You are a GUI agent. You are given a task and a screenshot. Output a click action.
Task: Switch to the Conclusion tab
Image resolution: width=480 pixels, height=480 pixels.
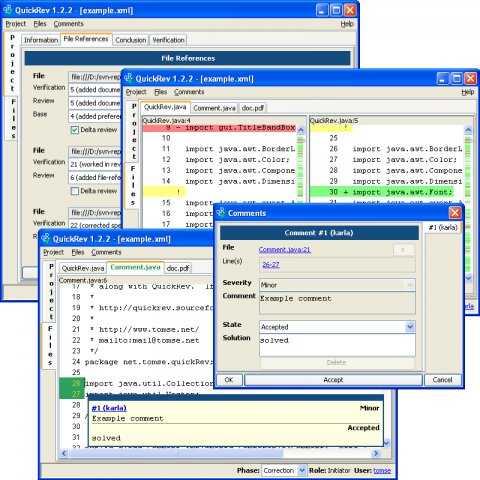coord(131,40)
